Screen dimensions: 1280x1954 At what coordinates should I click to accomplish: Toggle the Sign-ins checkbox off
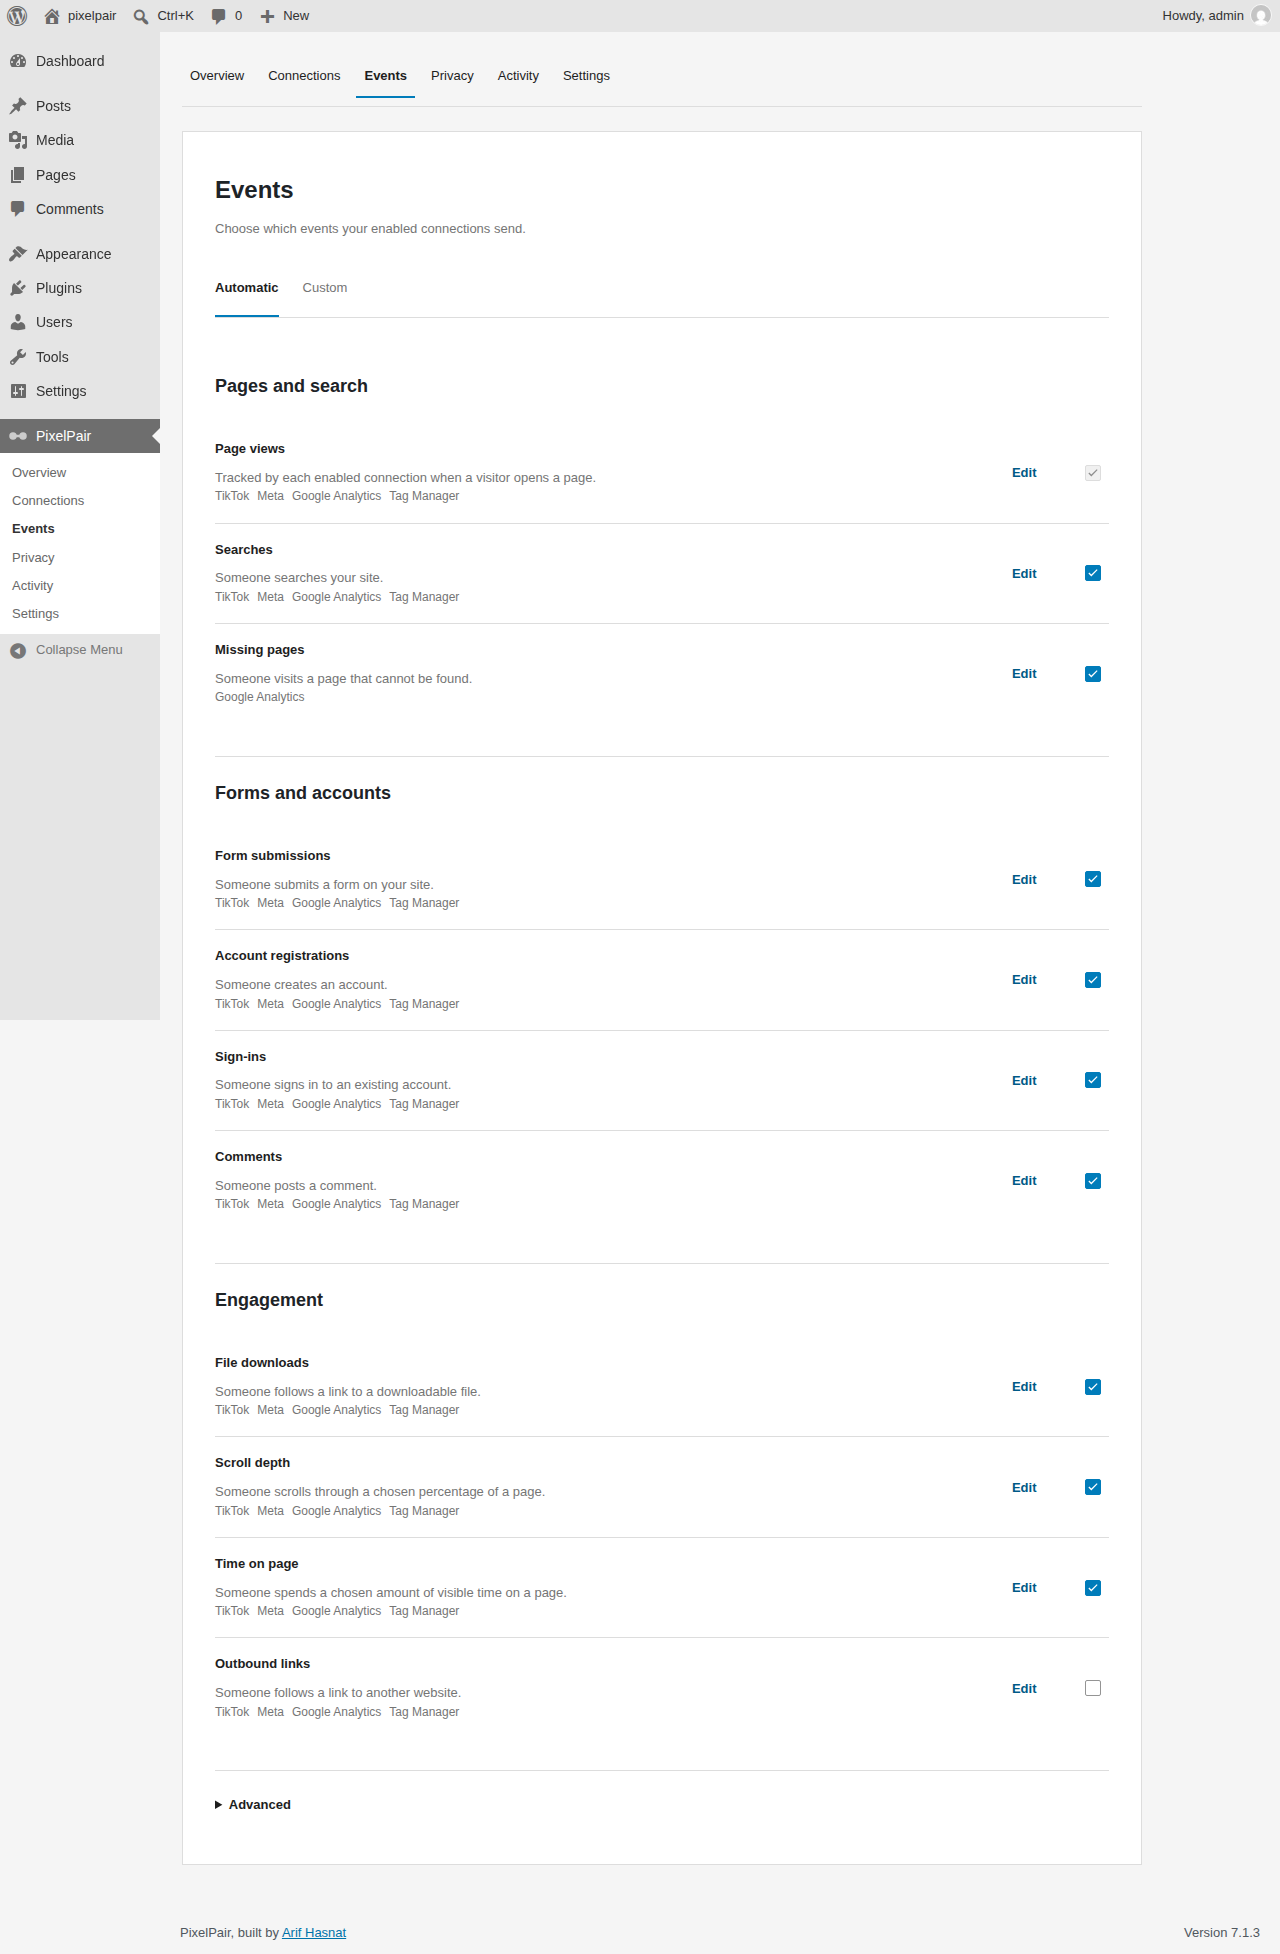(x=1093, y=1080)
